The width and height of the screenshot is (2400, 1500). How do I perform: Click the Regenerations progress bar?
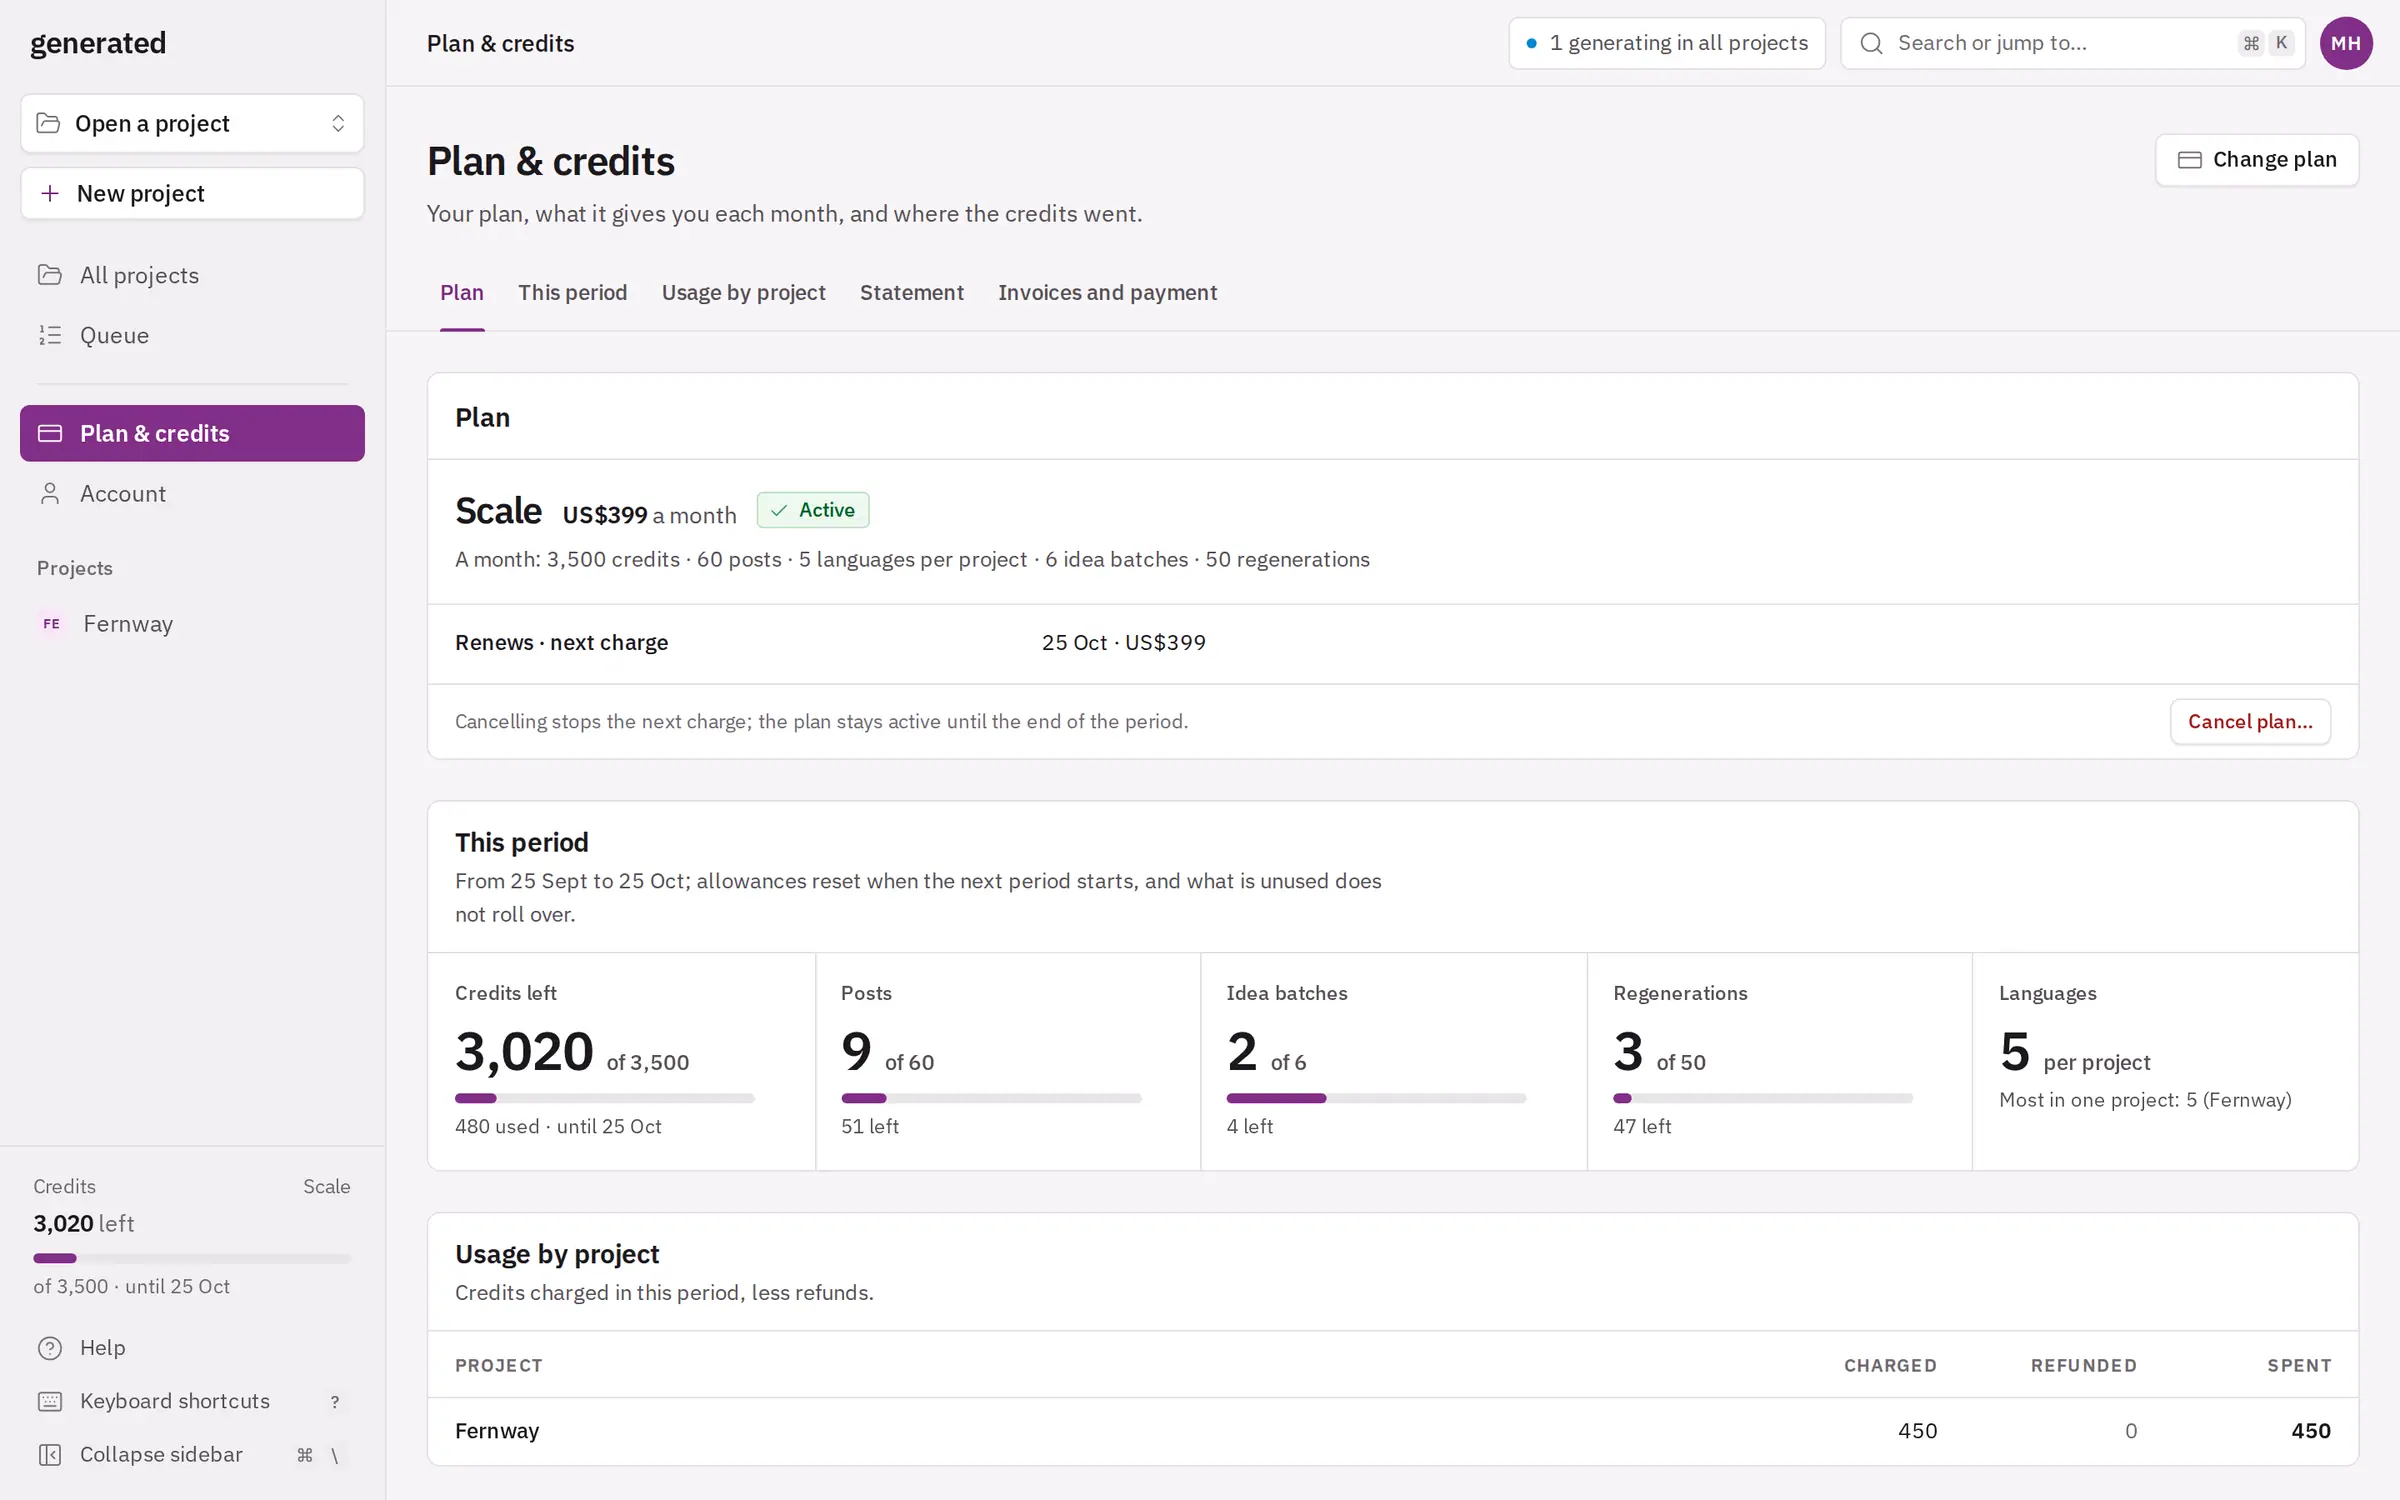tap(1763, 1098)
